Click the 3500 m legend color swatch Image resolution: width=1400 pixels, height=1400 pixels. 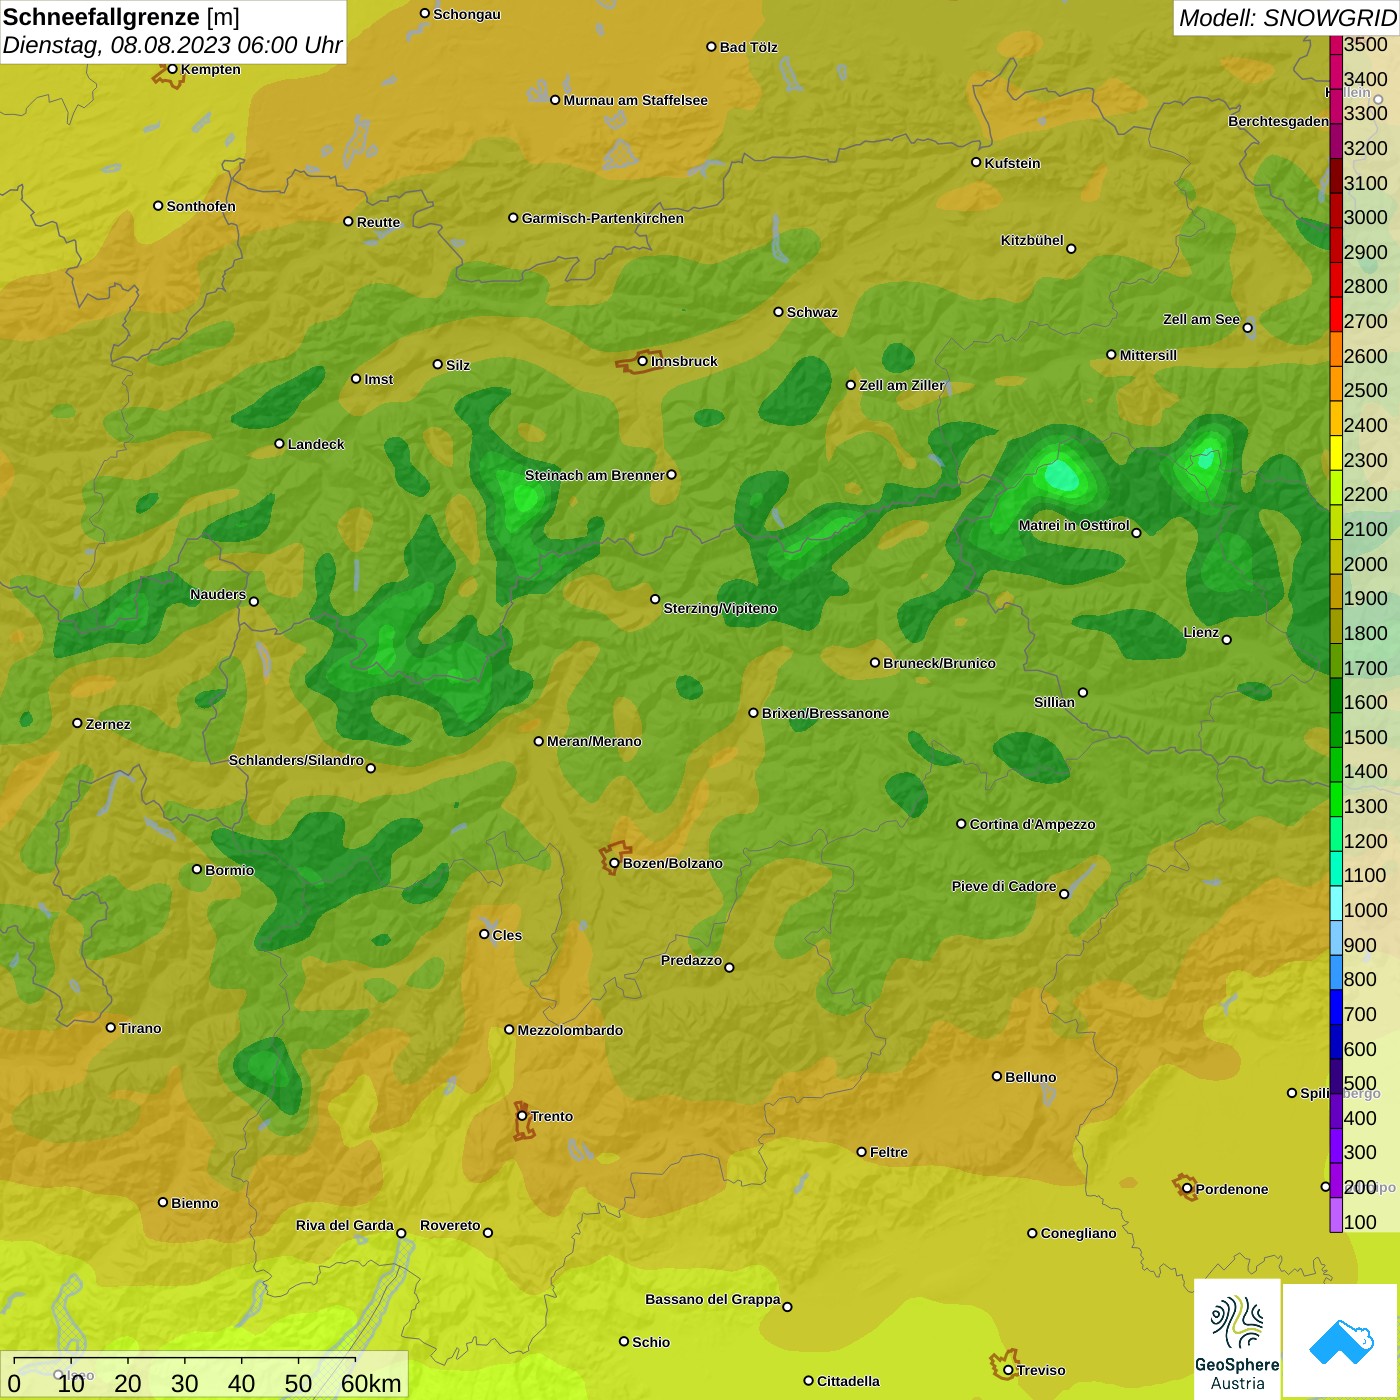[1336, 45]
